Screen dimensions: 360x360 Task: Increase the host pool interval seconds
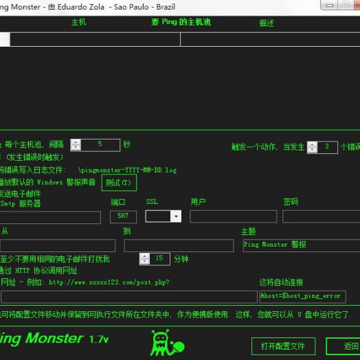[x=76, y=142]
